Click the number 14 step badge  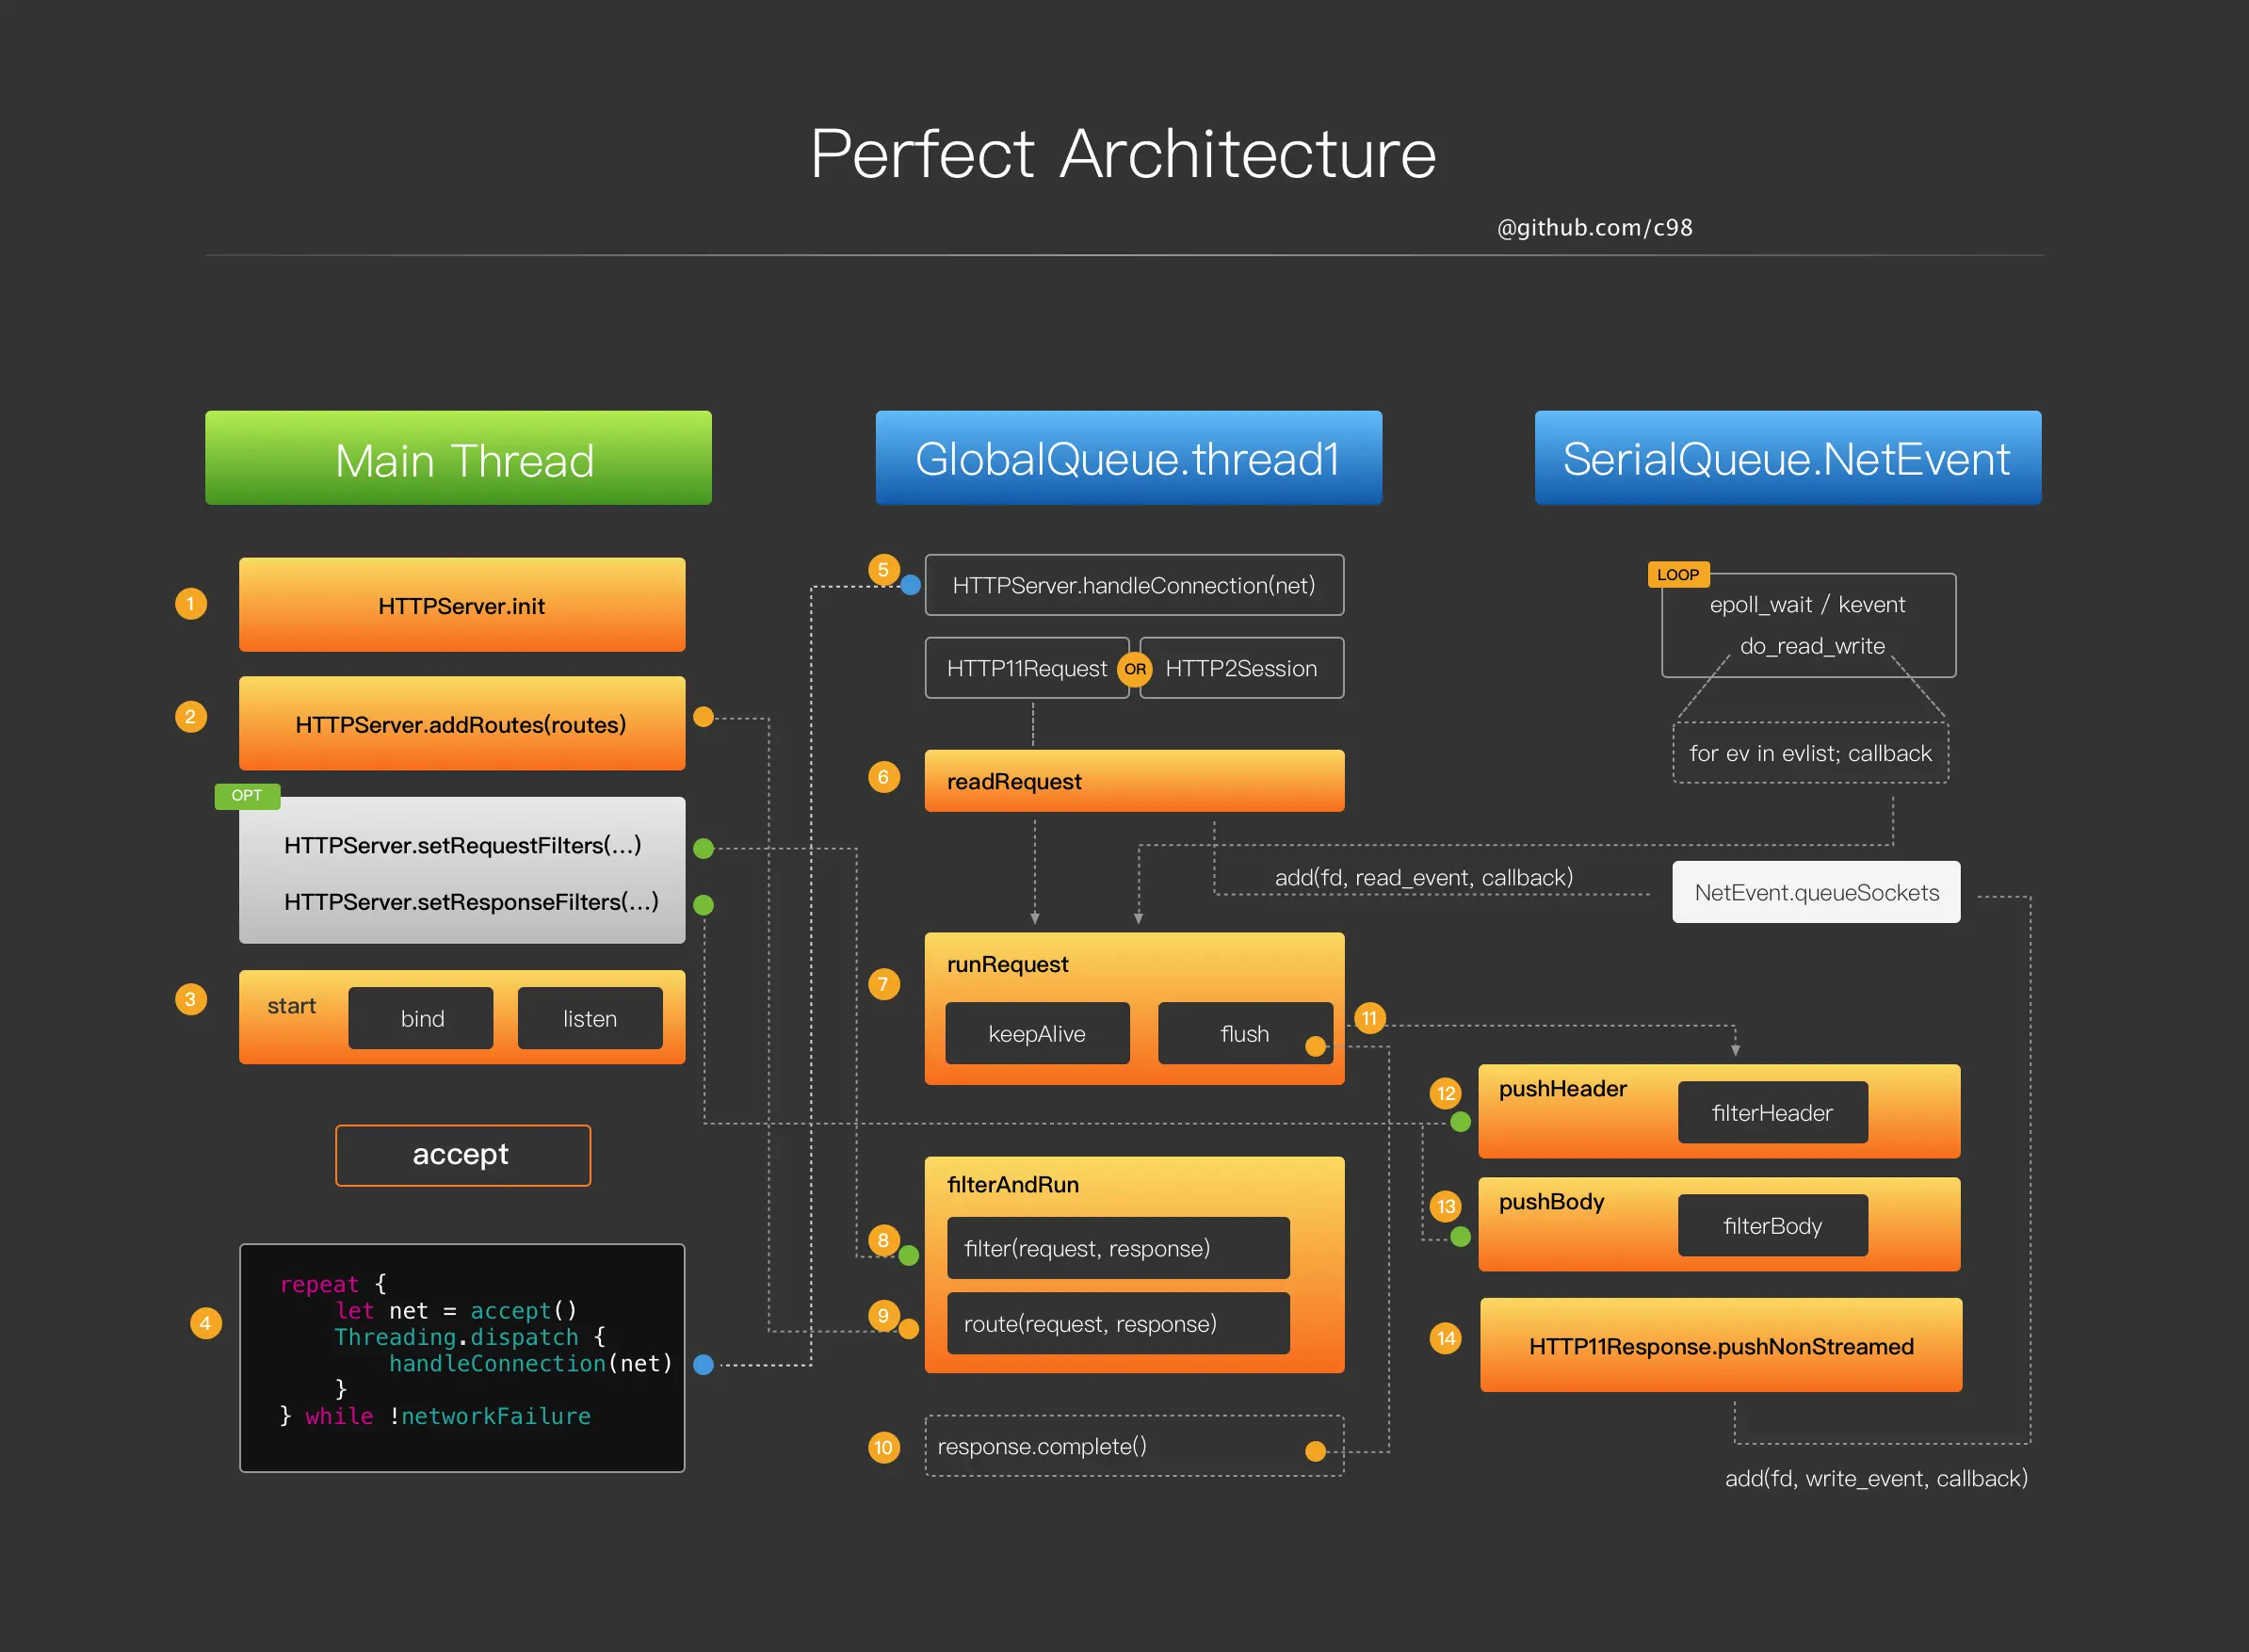(1445, 1338)
